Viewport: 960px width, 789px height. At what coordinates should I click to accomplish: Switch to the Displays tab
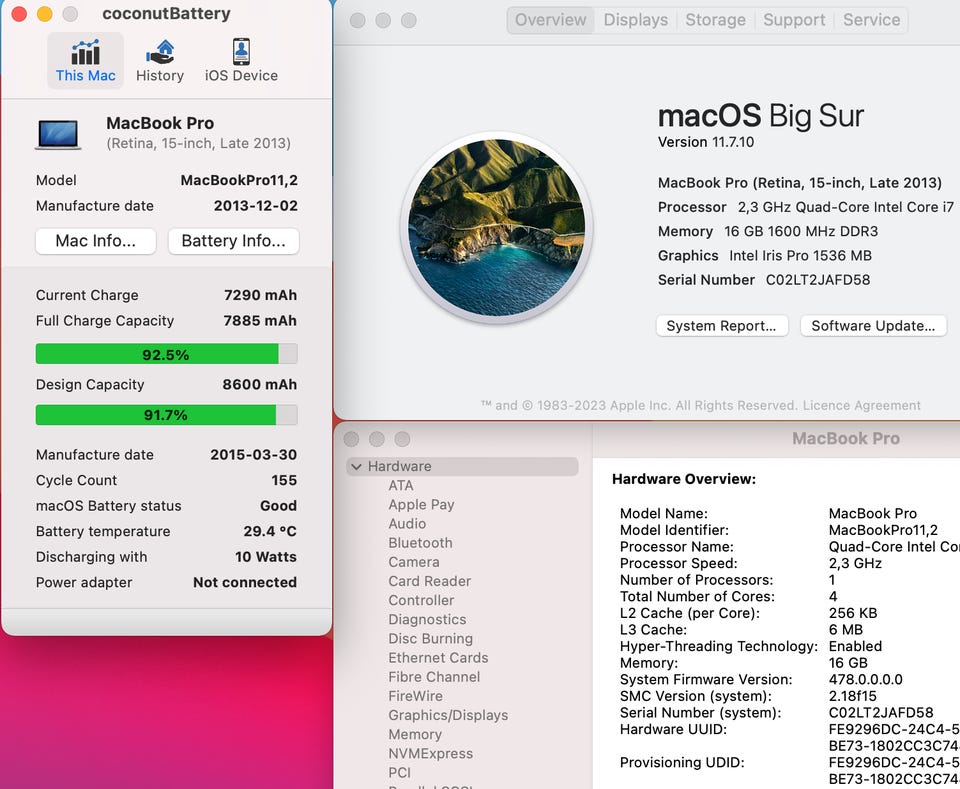(635, 20)
